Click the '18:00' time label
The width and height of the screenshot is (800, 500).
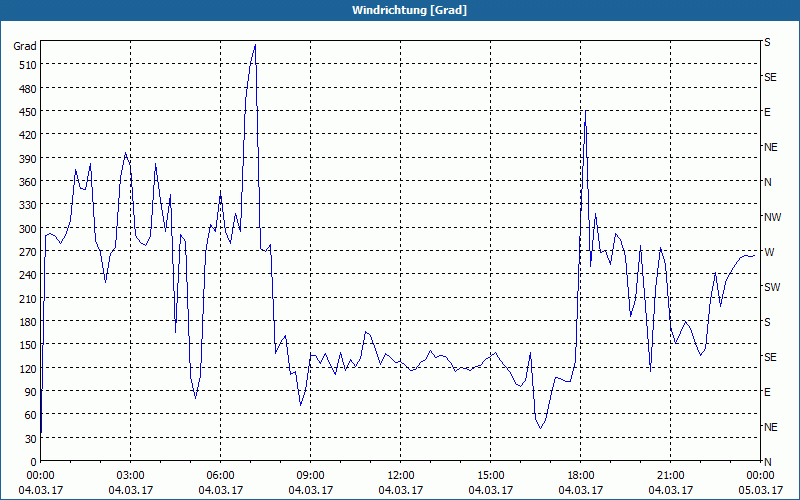click(x=581, y=476)
